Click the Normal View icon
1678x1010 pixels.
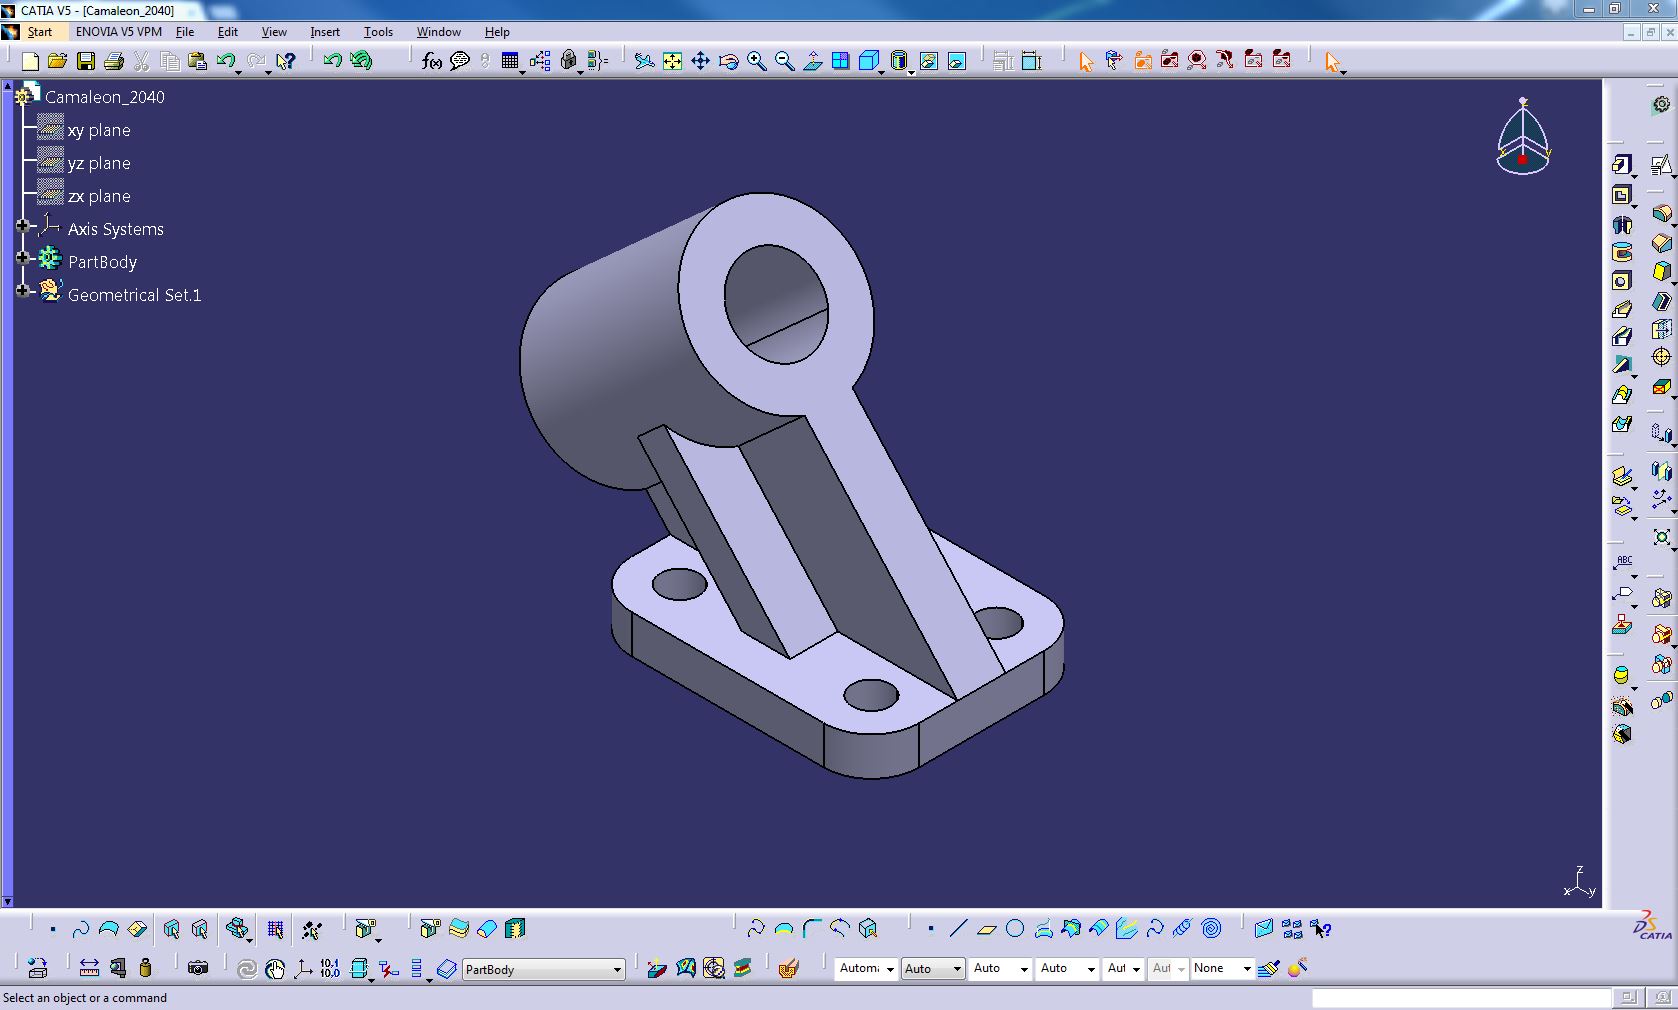pyautogui.click(x=813, y=61)
